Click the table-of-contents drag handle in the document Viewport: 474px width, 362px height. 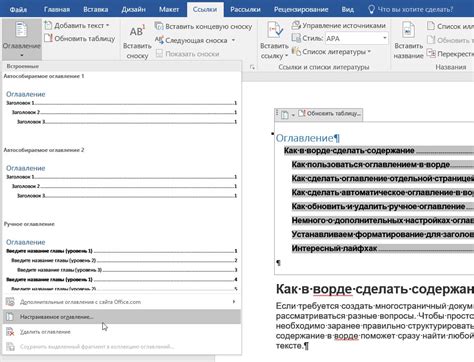pyautogui.click(x=277, y=114)
